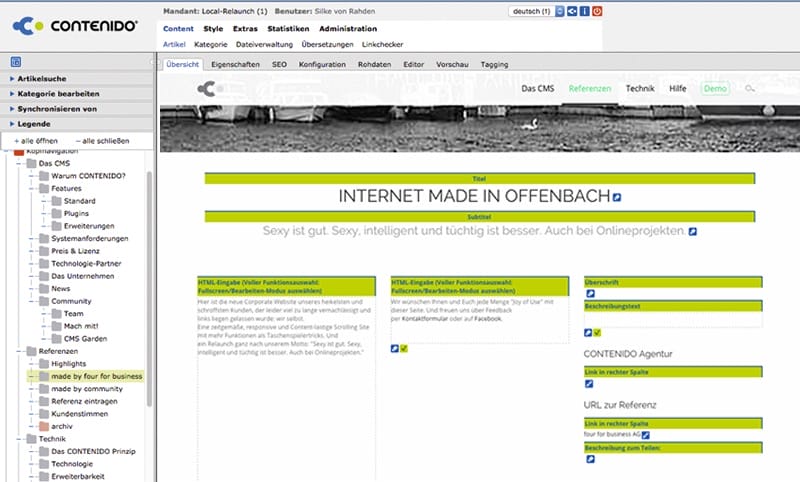Screen dimensions: 800x482
Task: Click edit icon under the Überschrift field
Action: pos(590,293)
